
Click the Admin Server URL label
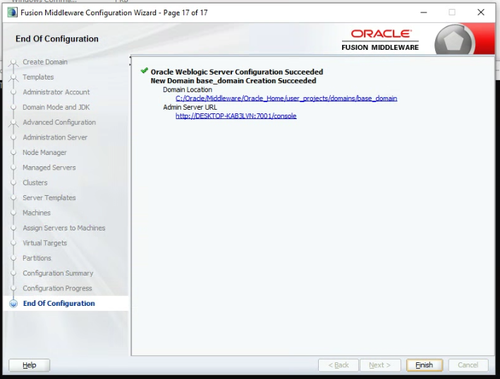pyautogui.click(x=190, y=107)
